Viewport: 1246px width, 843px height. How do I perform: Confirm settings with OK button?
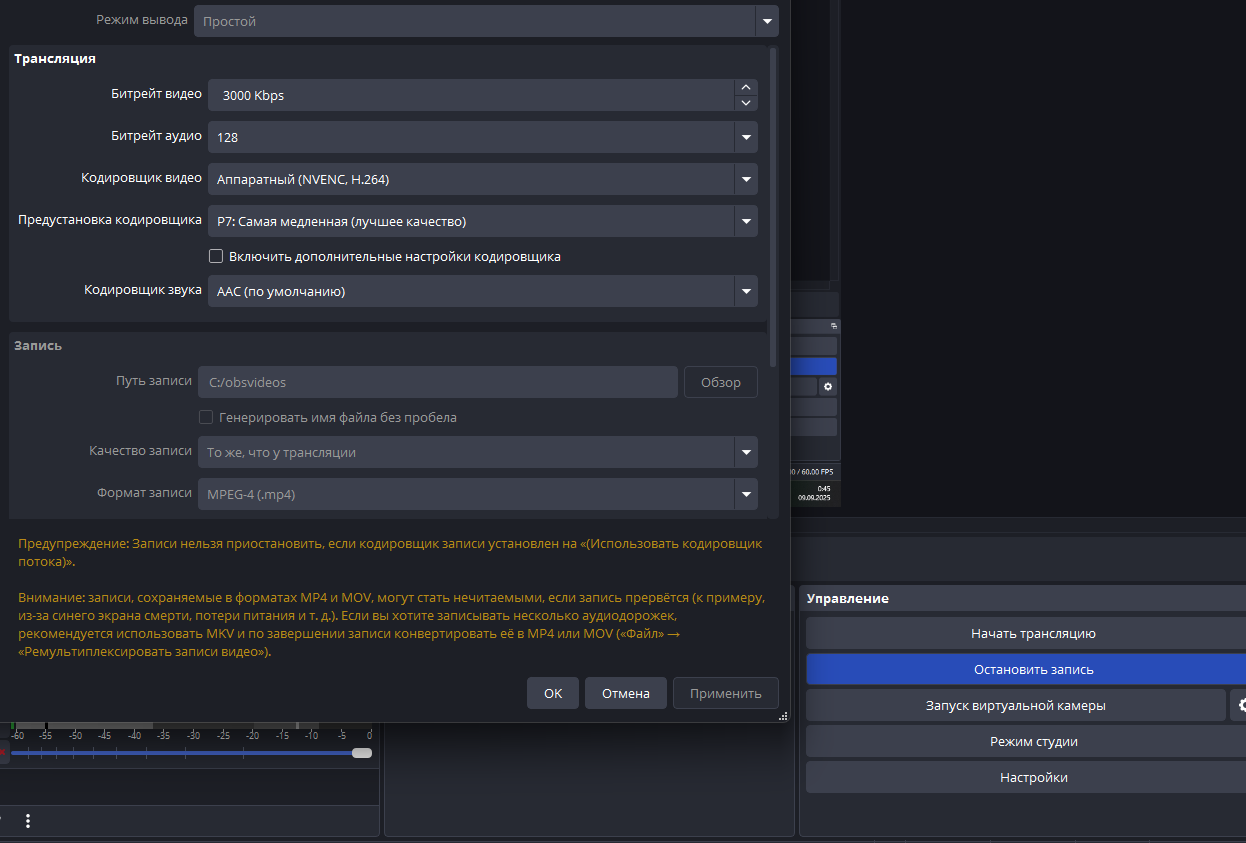pos(553,693)
